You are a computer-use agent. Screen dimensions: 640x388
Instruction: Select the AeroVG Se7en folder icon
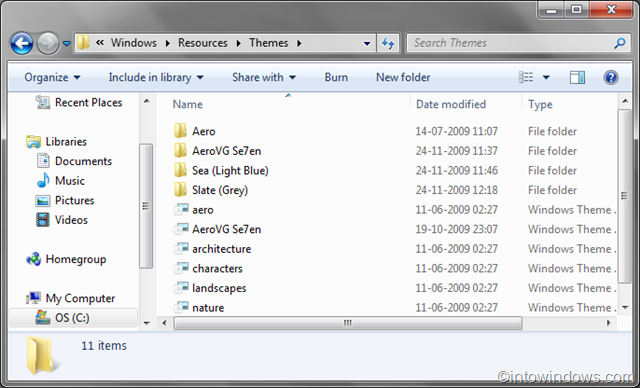[180, 151]
